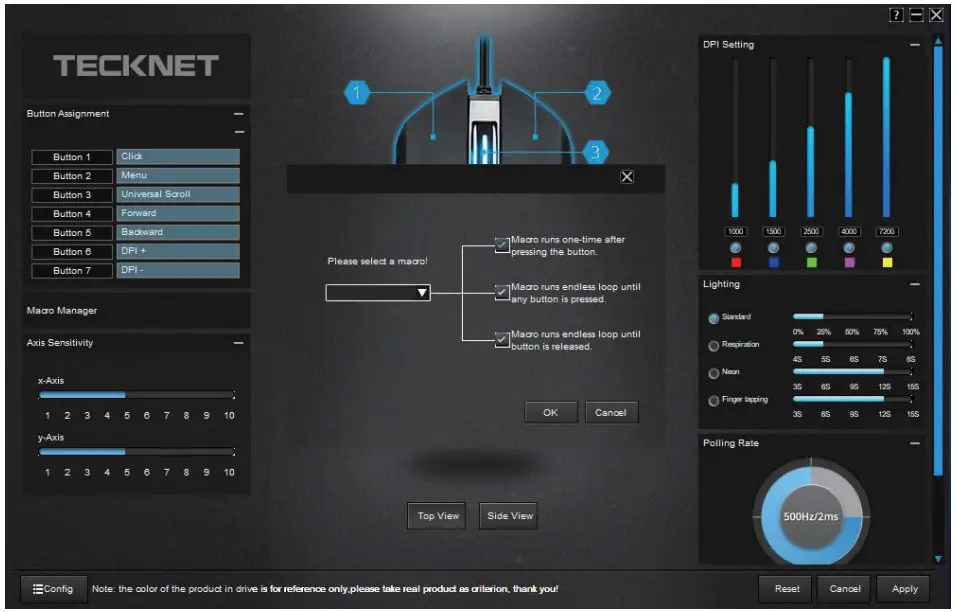This screenshot has height=612, width=957.
Task: Adjust Neon speed slider
Action: pos(853,372)
